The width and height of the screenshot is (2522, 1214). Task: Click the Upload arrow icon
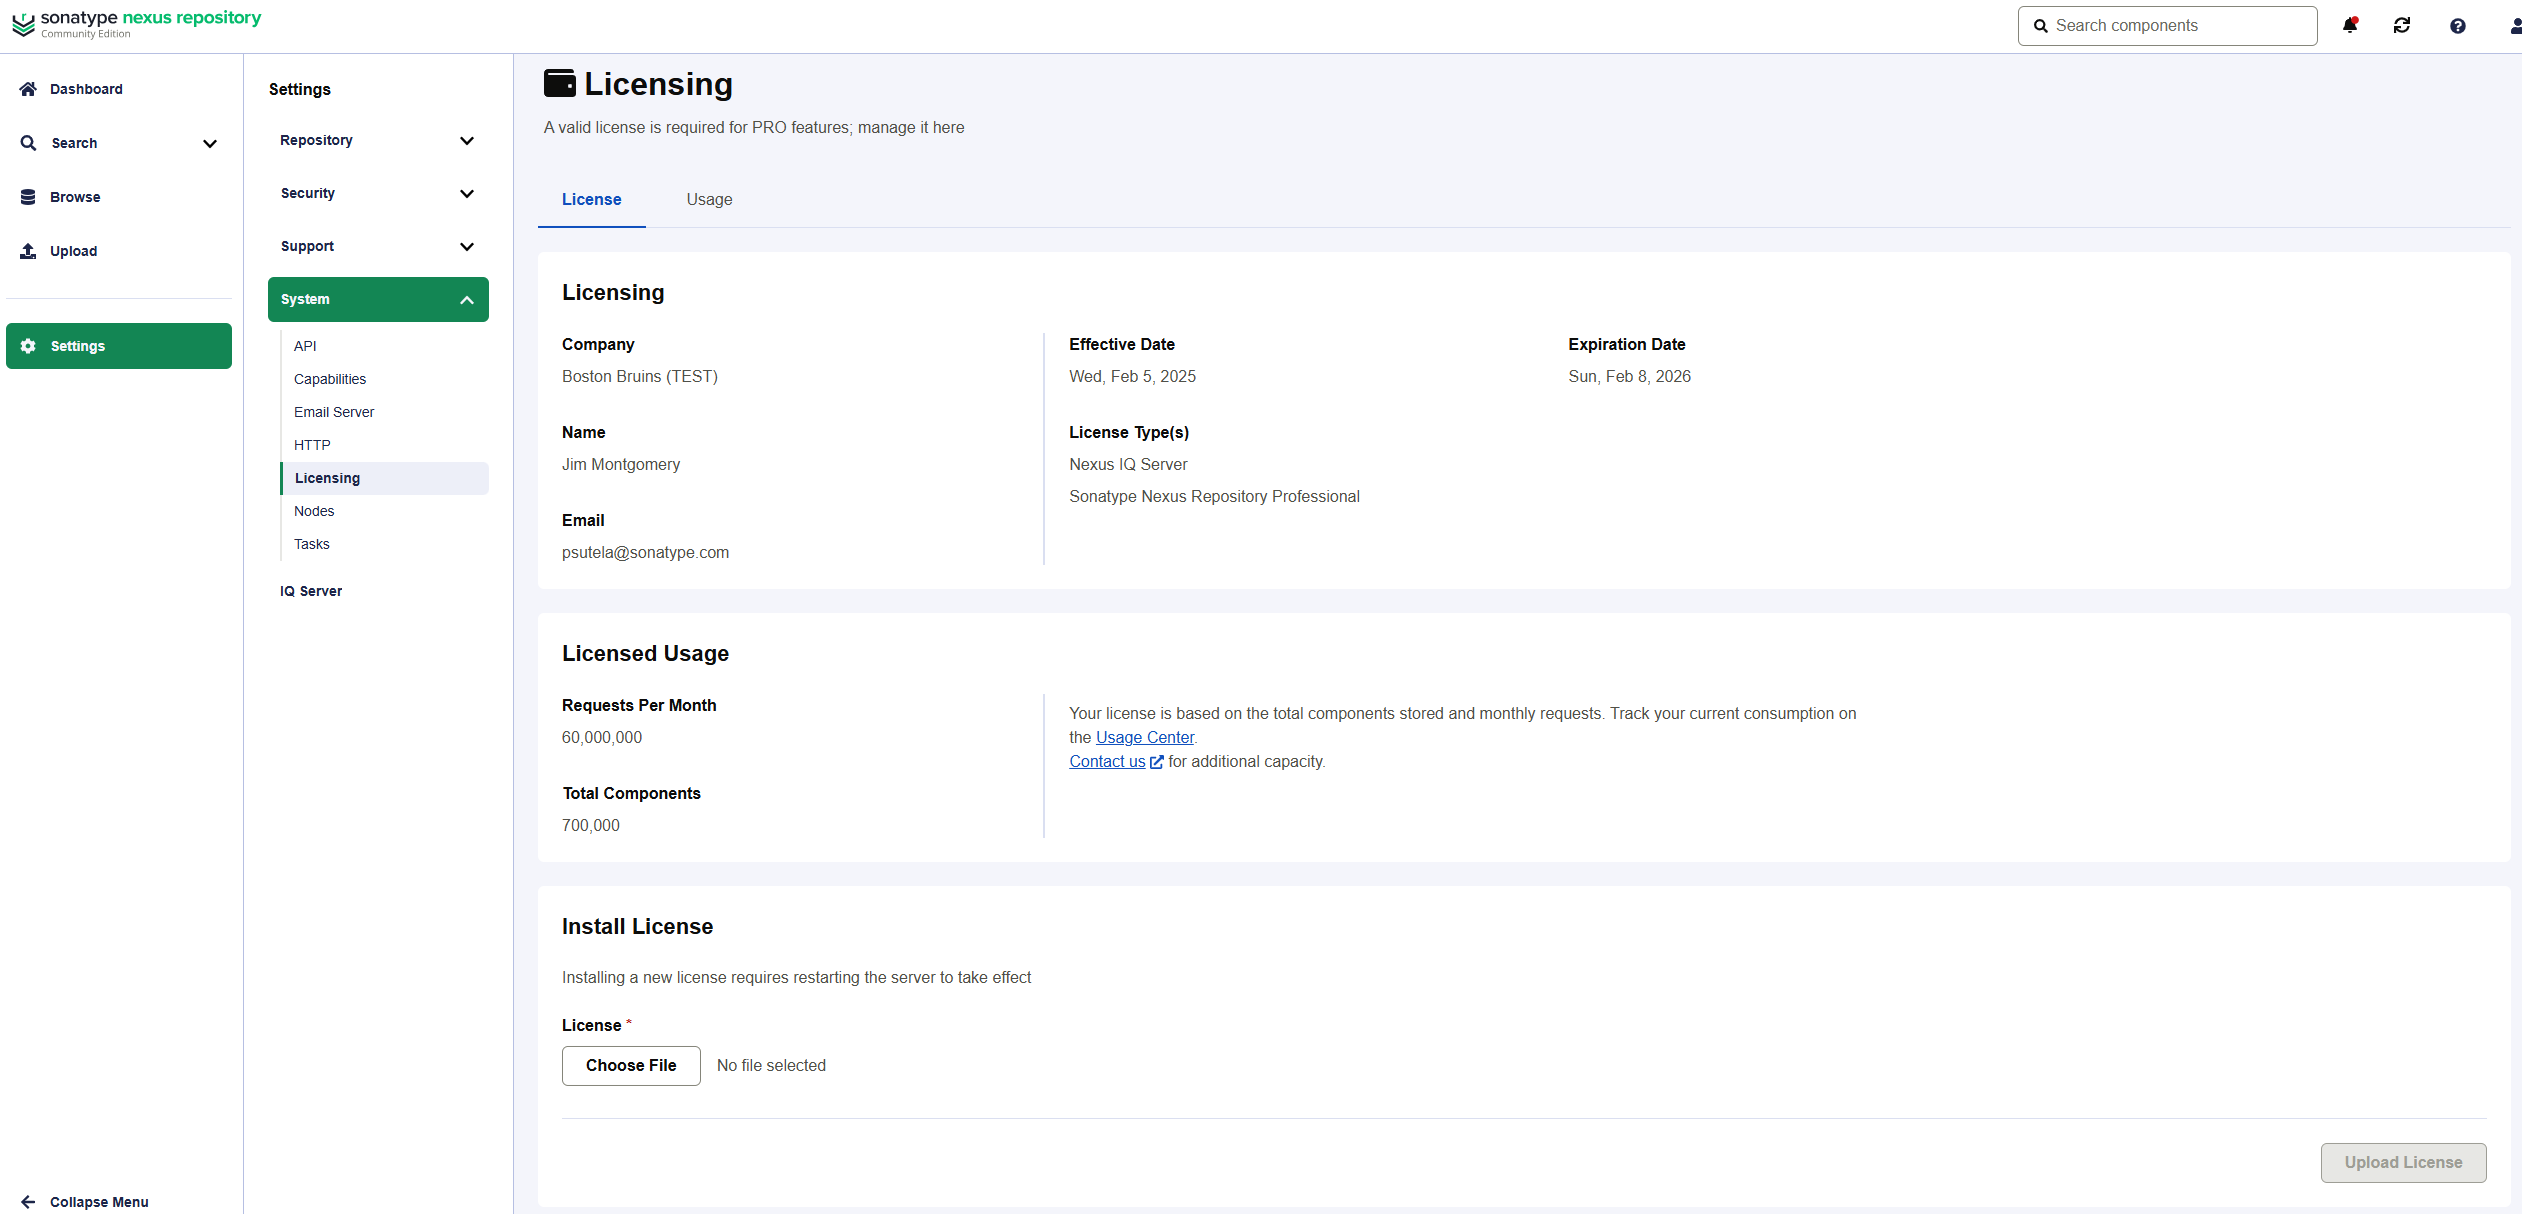coord(28,251)
